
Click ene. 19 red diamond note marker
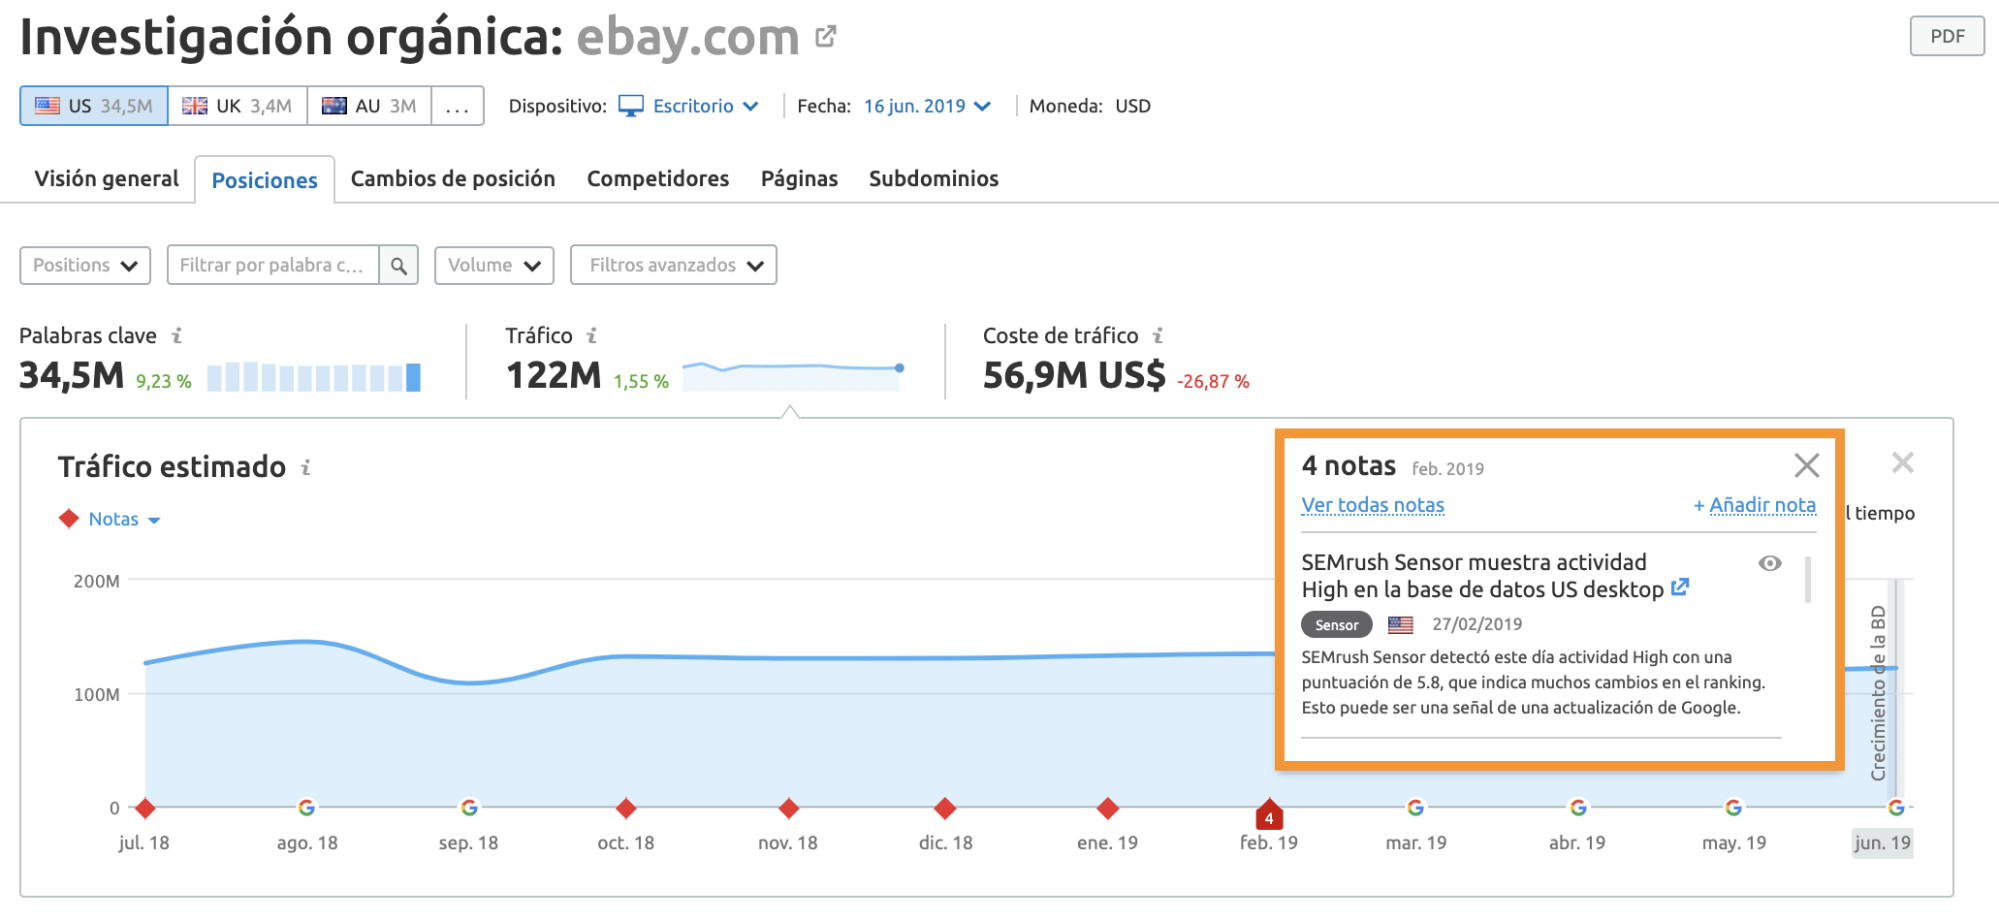[1107, 808]
